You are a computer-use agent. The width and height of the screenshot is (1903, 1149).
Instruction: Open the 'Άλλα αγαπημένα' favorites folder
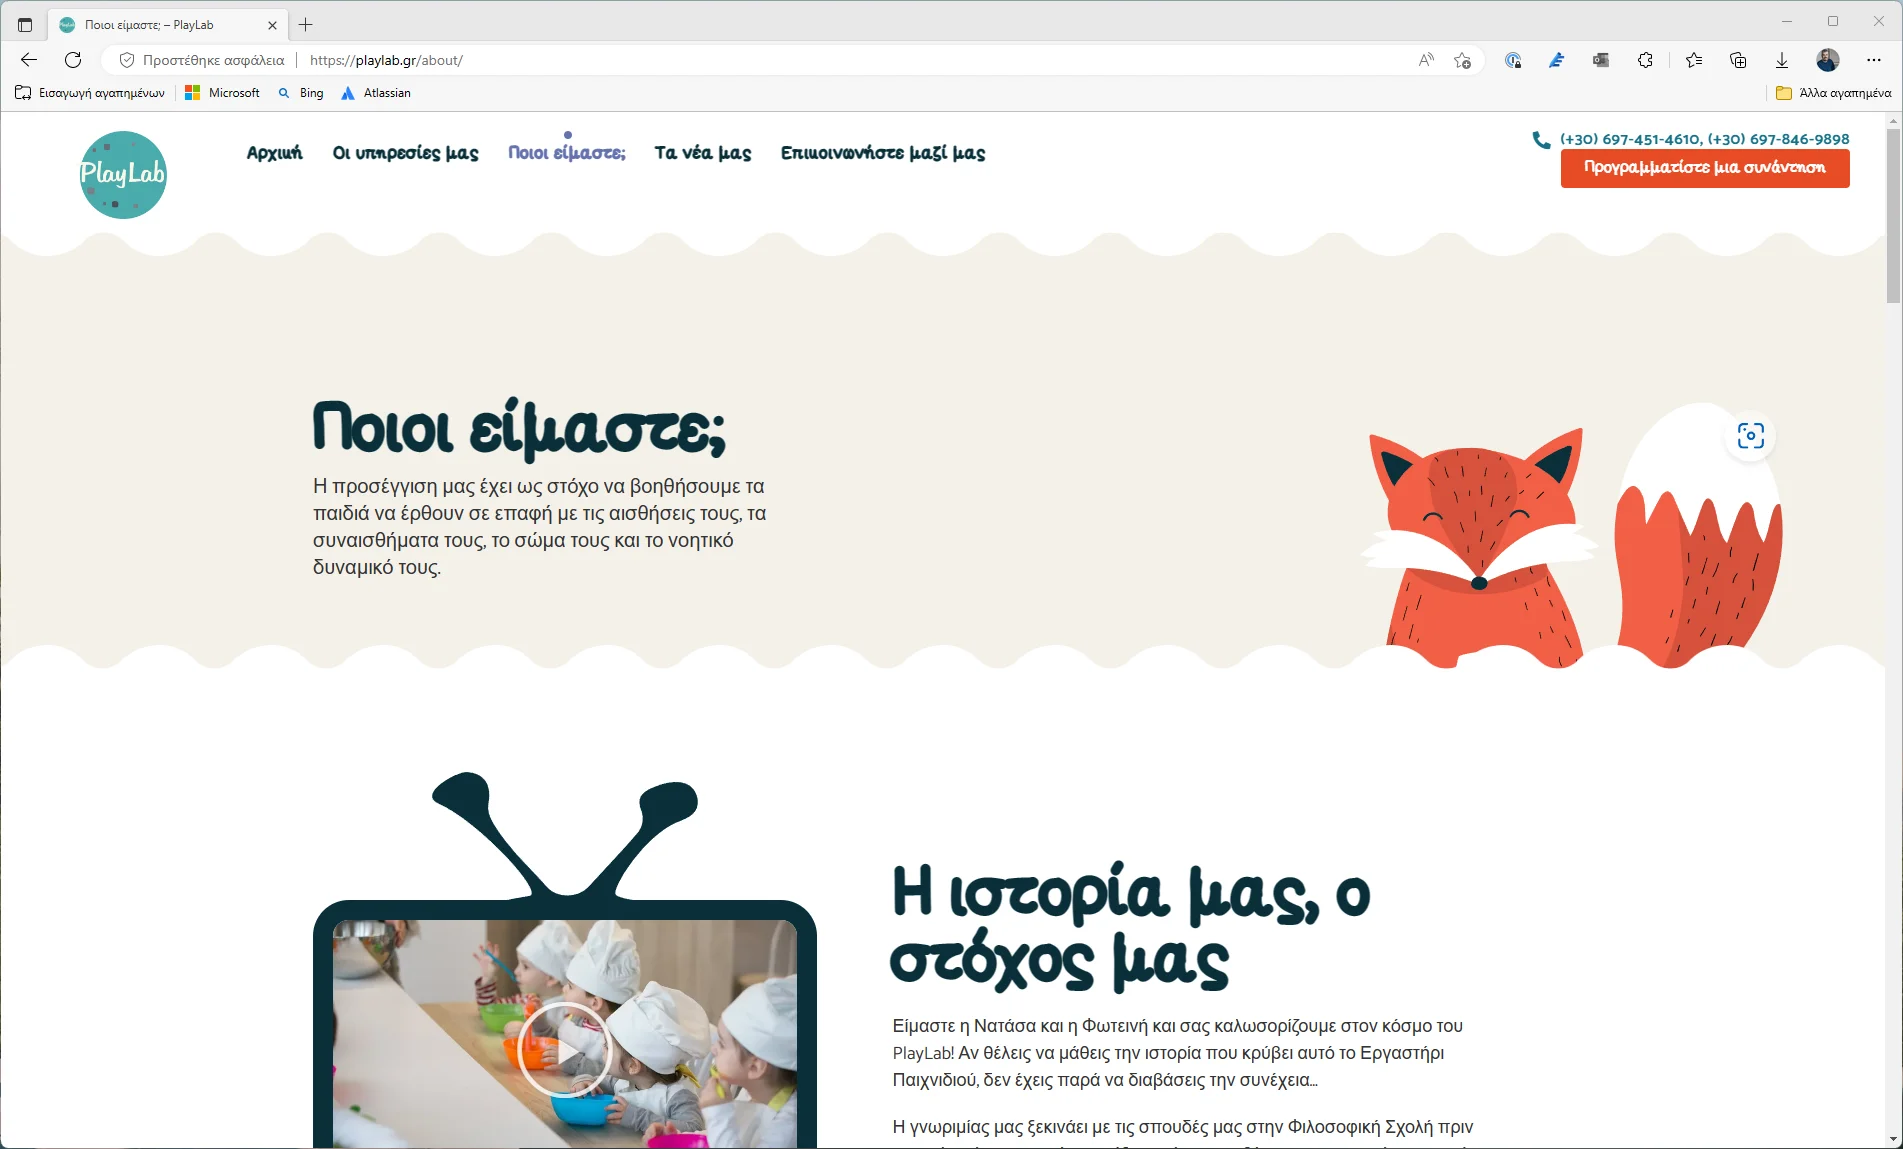point(1833,93)
